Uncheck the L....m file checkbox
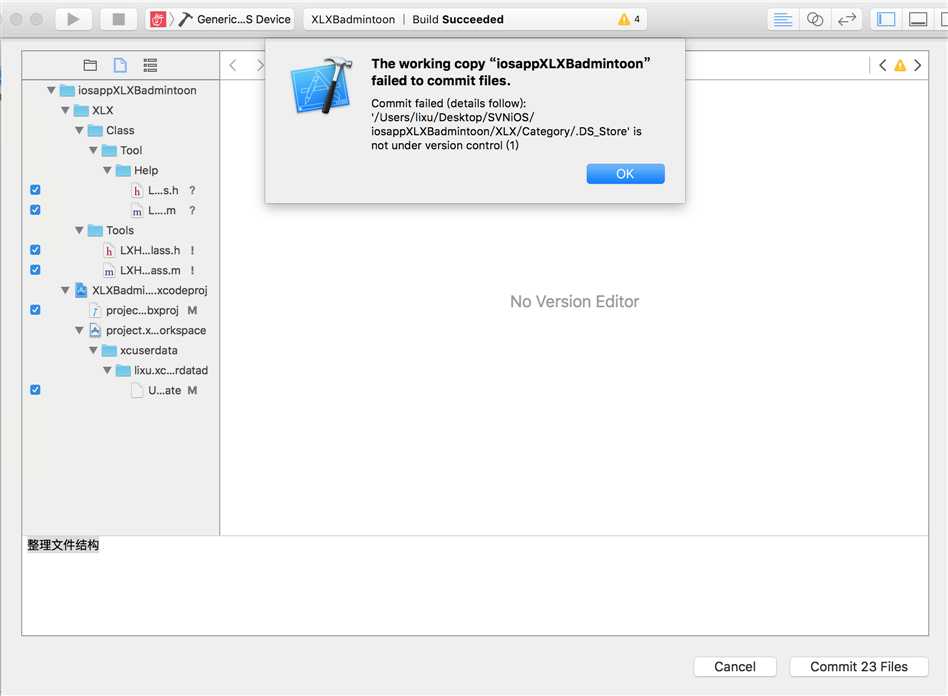Screen dimensions: 948x696 point(35,210)
